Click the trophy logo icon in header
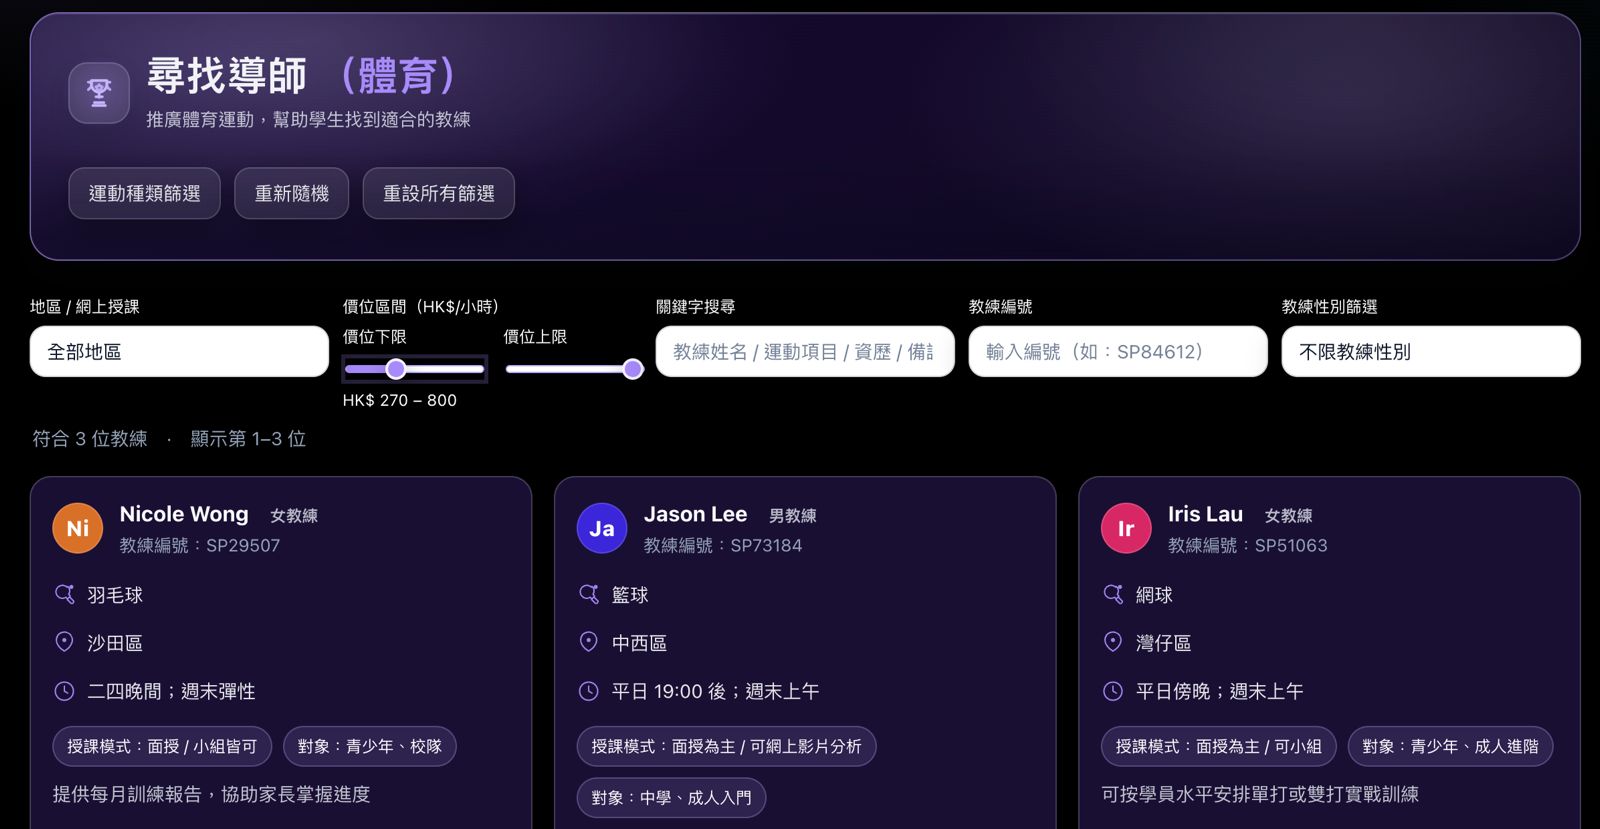Image resolution: width=1600 pixels, height=829 pixels. (x=99, y=93)
